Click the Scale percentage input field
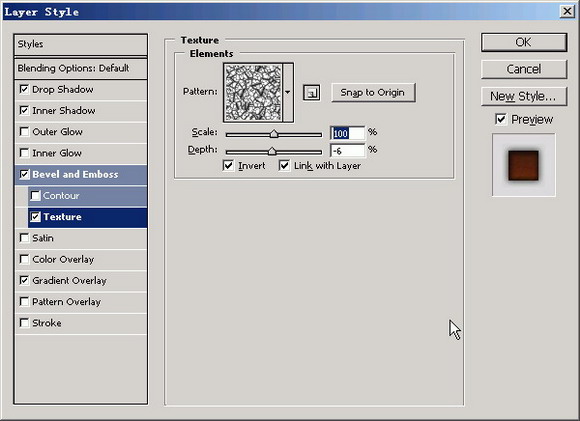 click(347, 133)
